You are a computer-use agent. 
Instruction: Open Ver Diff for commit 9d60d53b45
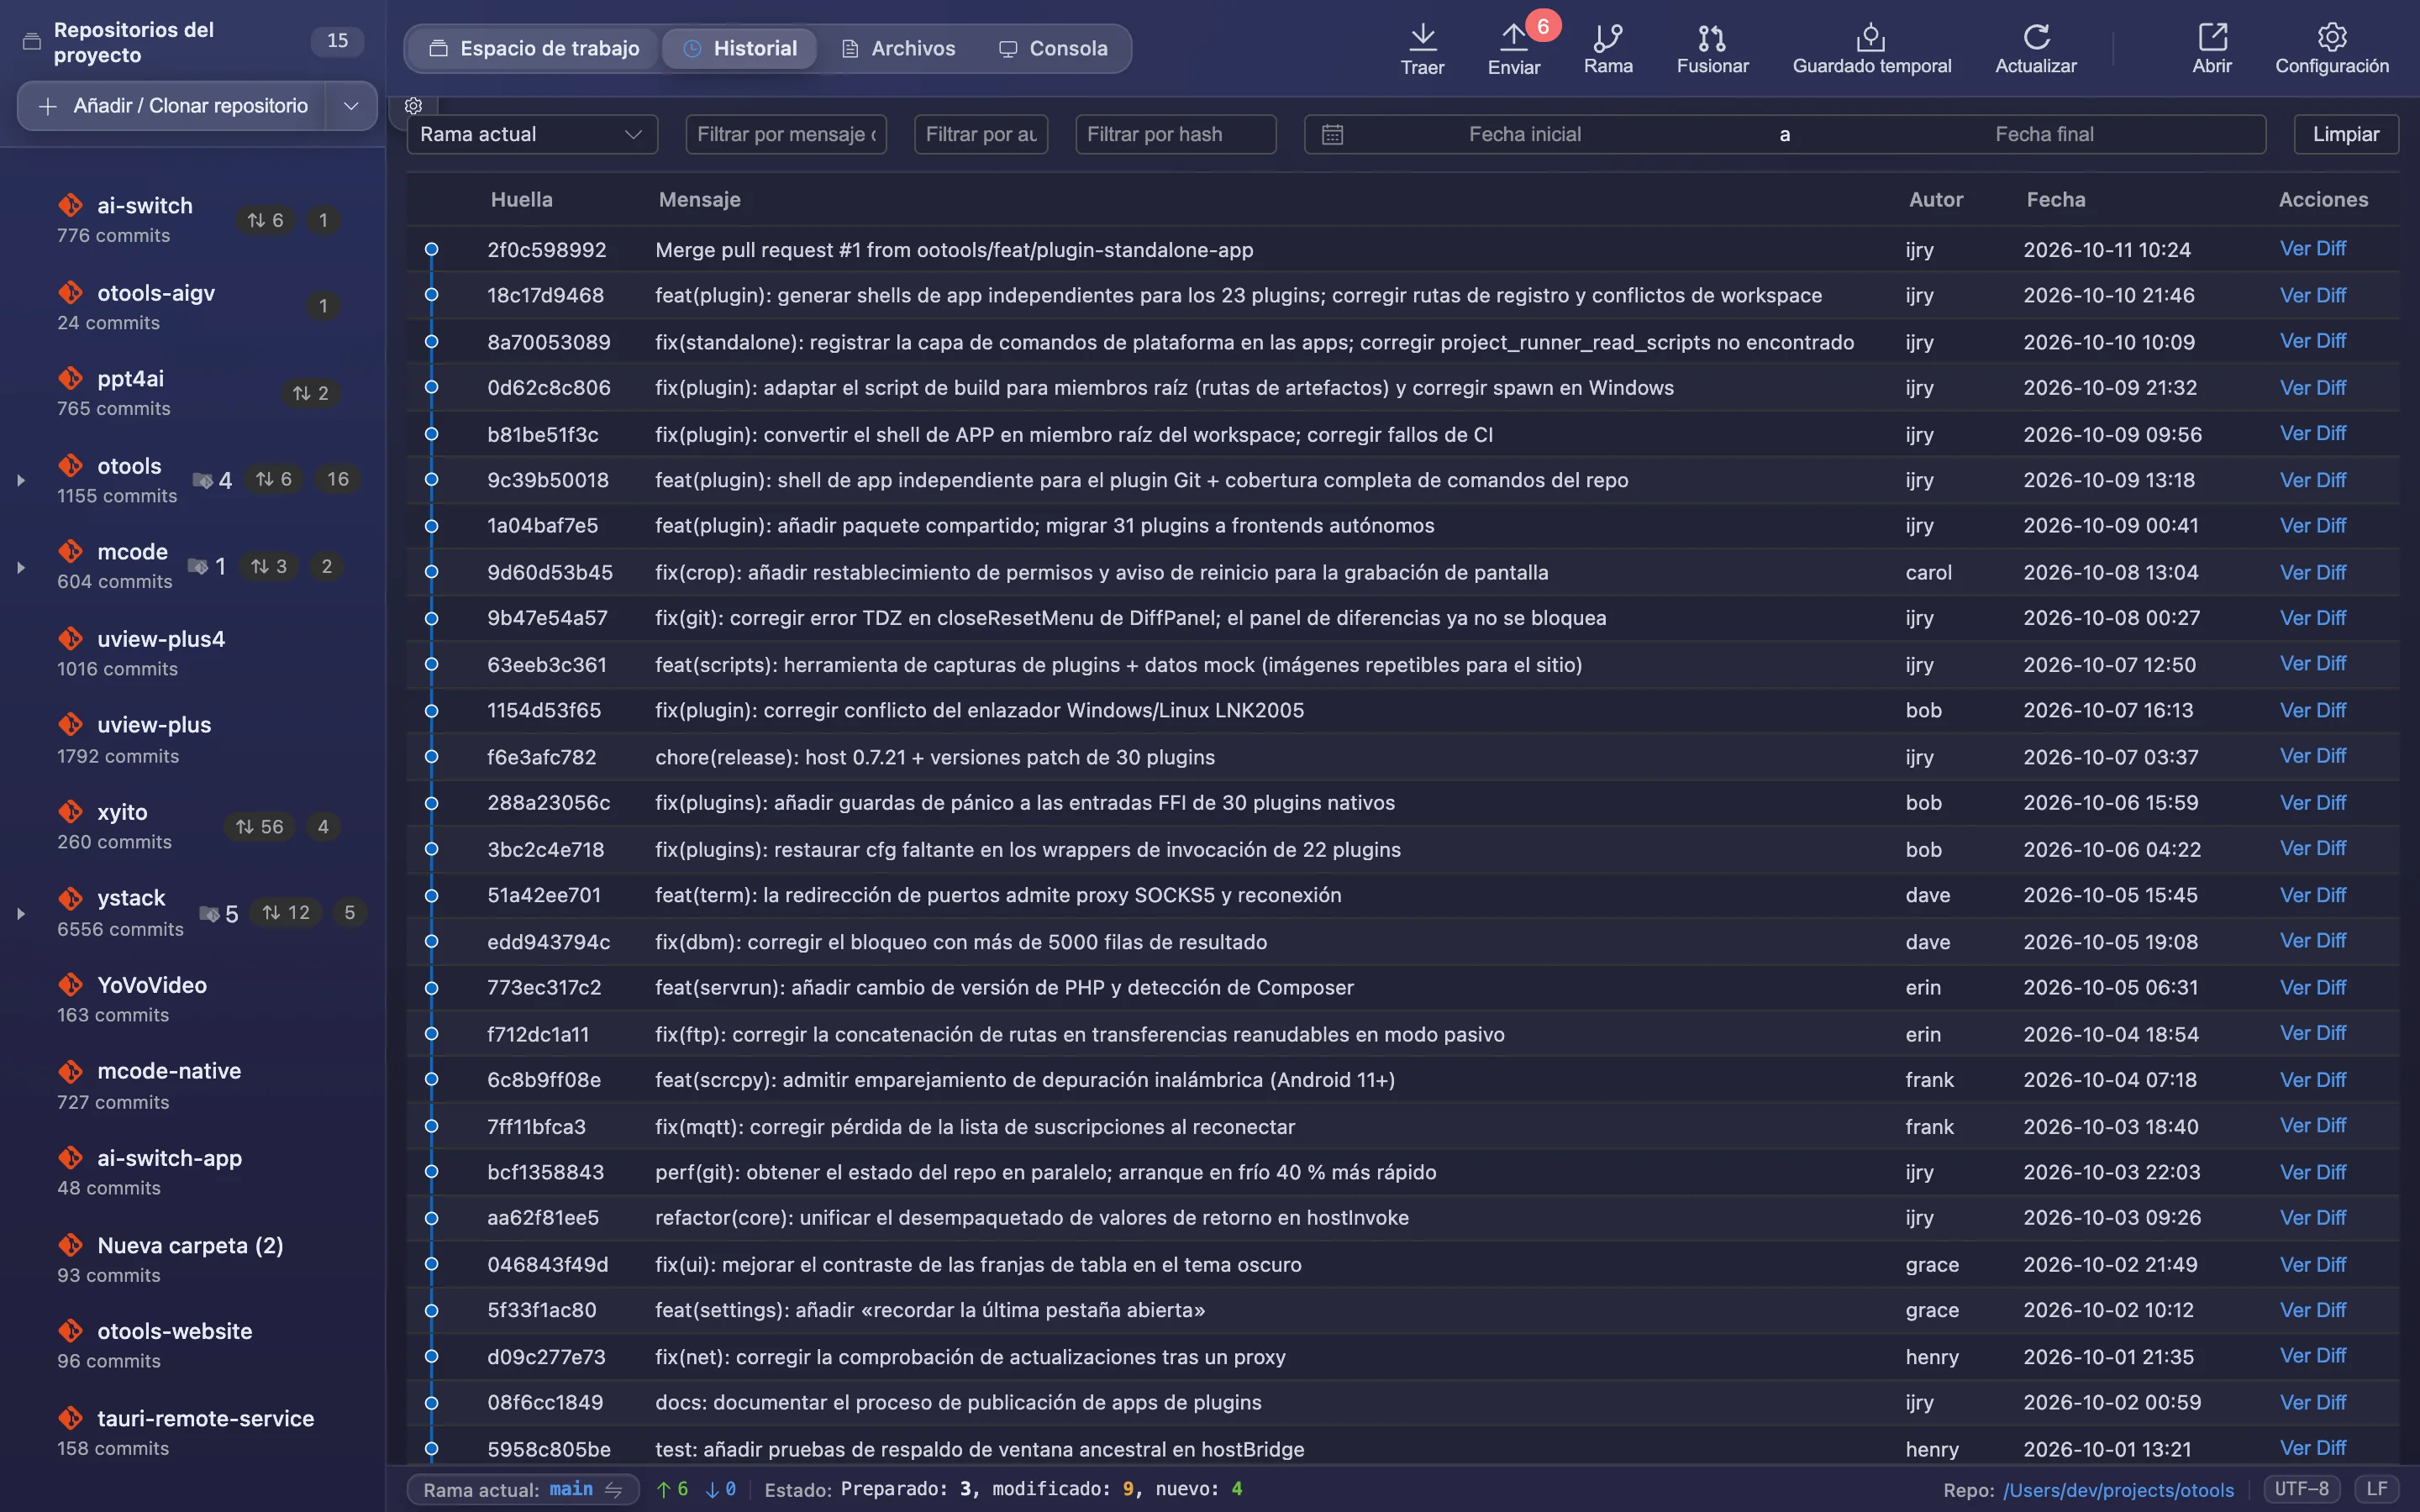click(x=2312, y=572)
